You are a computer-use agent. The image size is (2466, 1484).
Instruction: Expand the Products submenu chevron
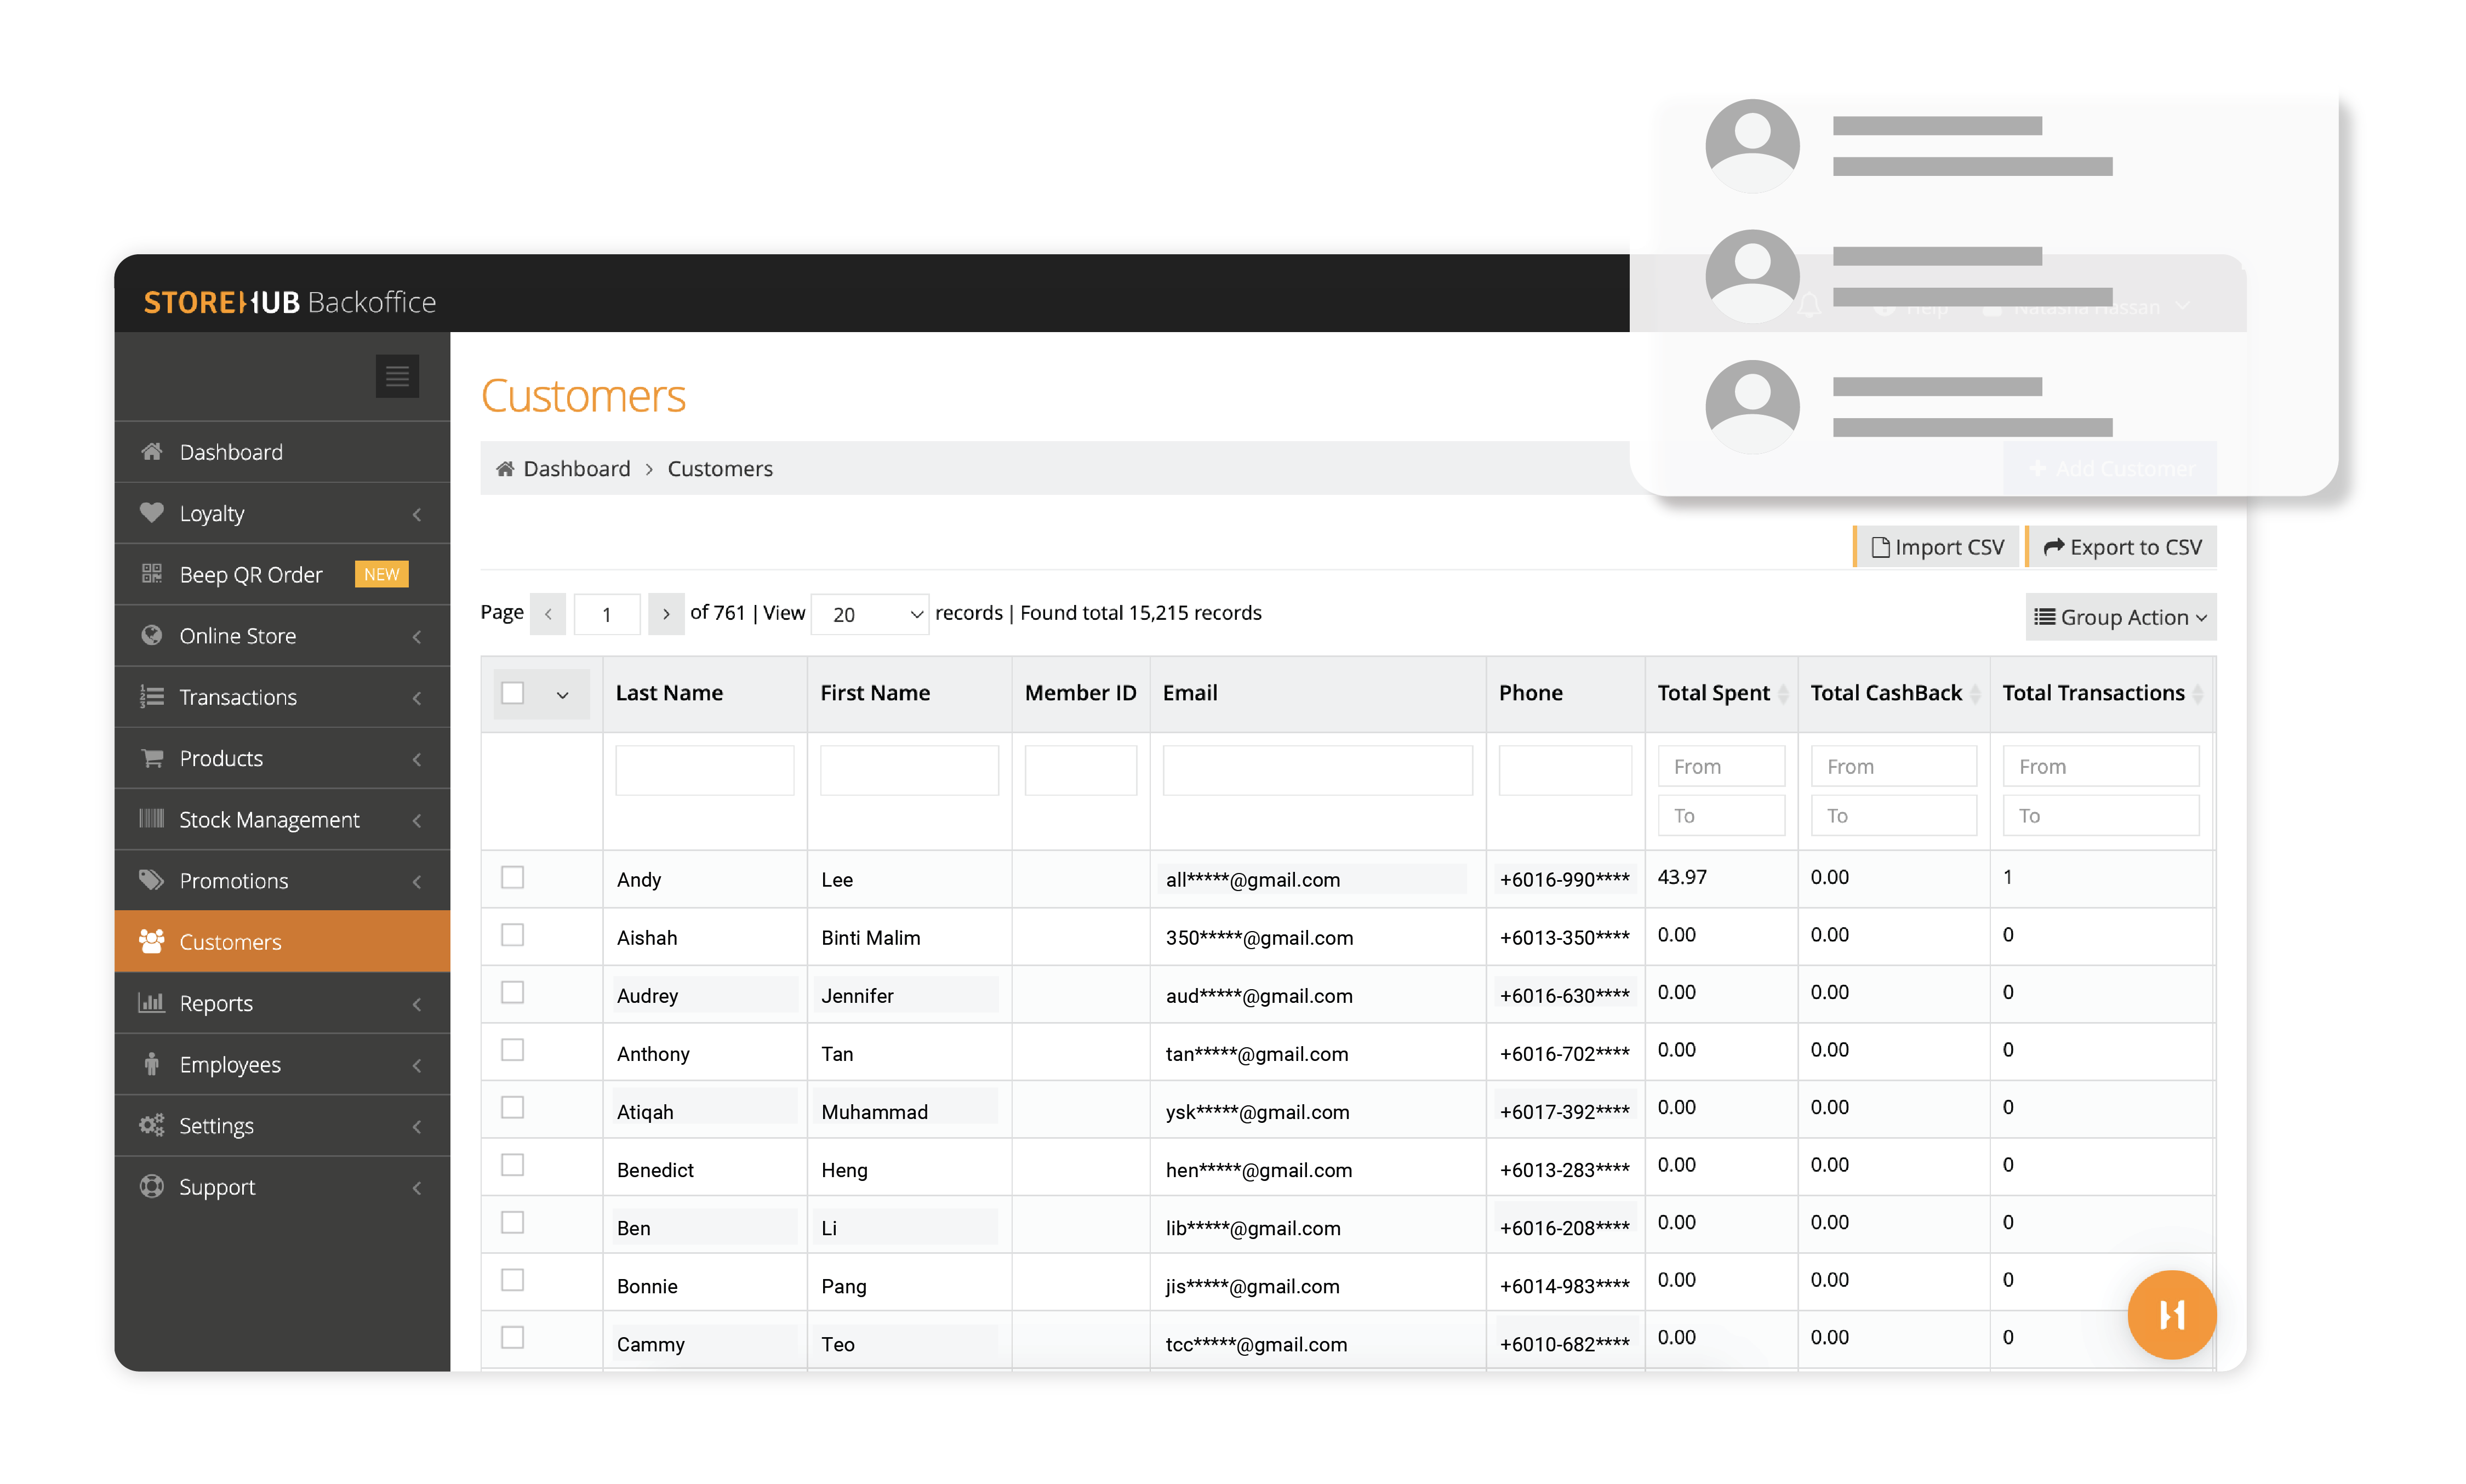[417, 759]
